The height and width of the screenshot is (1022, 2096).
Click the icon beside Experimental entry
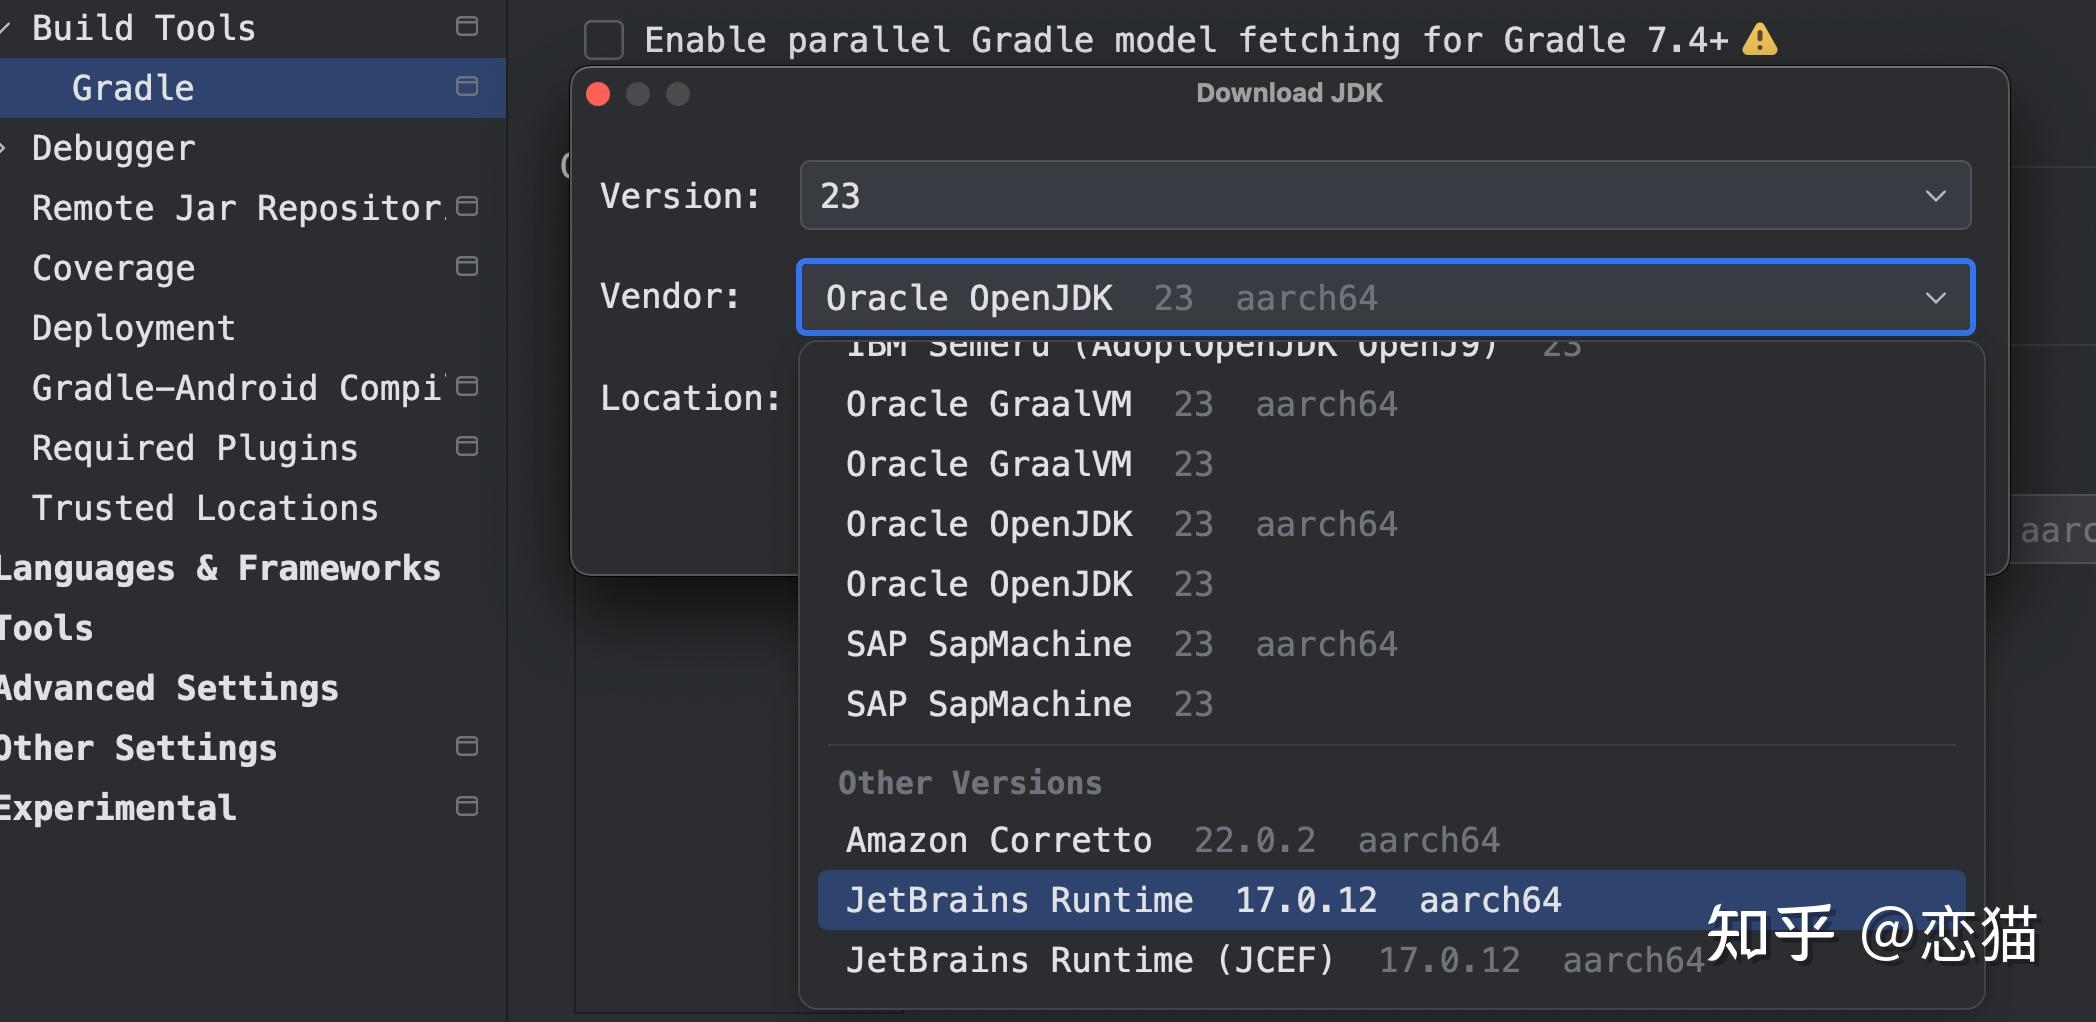tap(466, 806)
